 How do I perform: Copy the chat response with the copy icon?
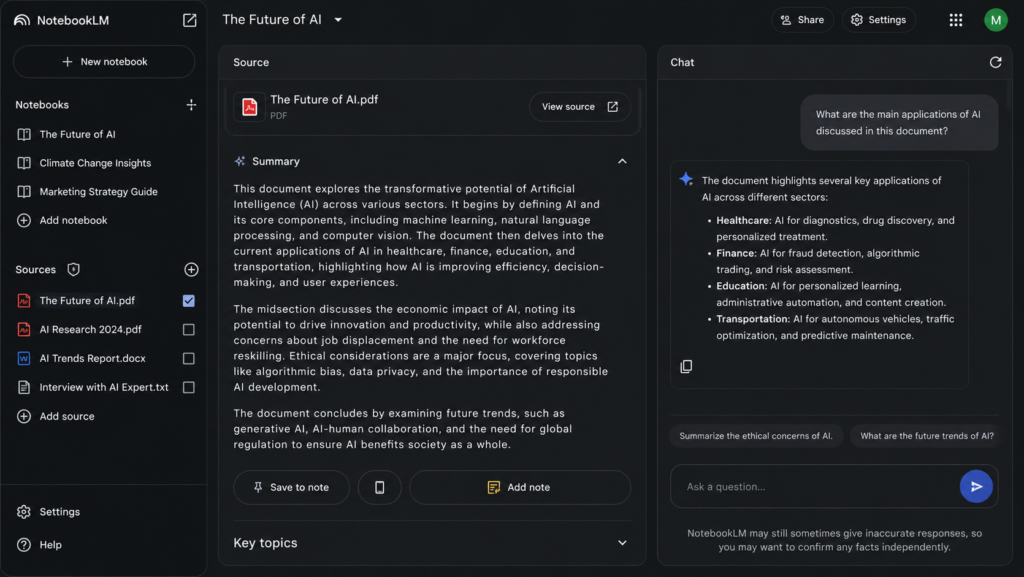(x=686, y=366)
